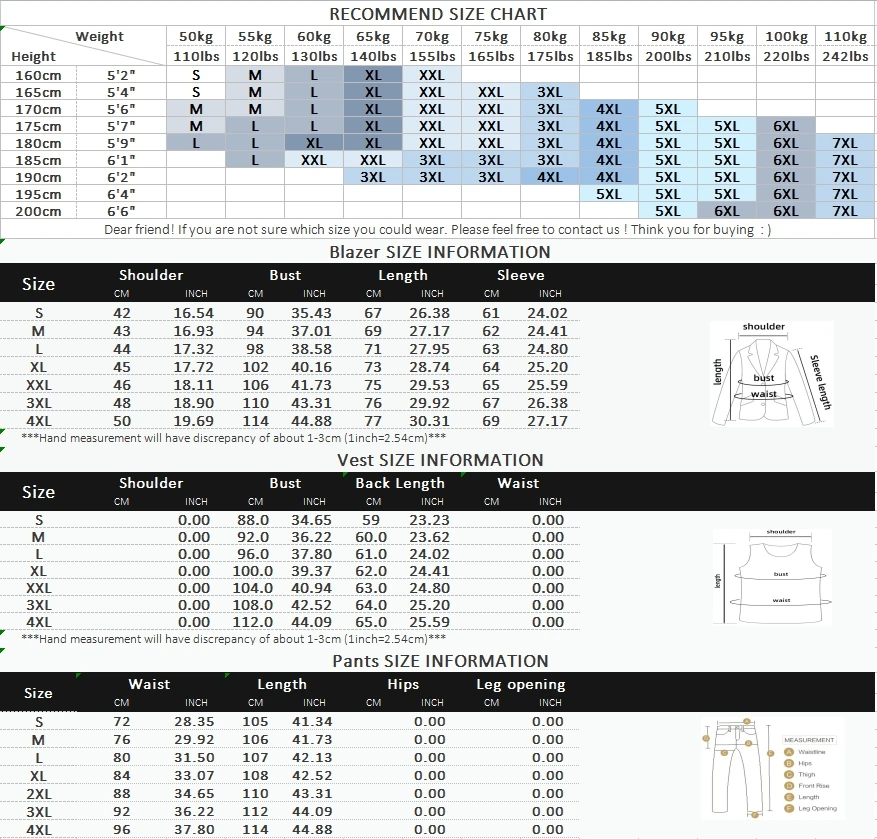
Task: Click hand measurement note under Vest table
Action: [x=234, y=638]
